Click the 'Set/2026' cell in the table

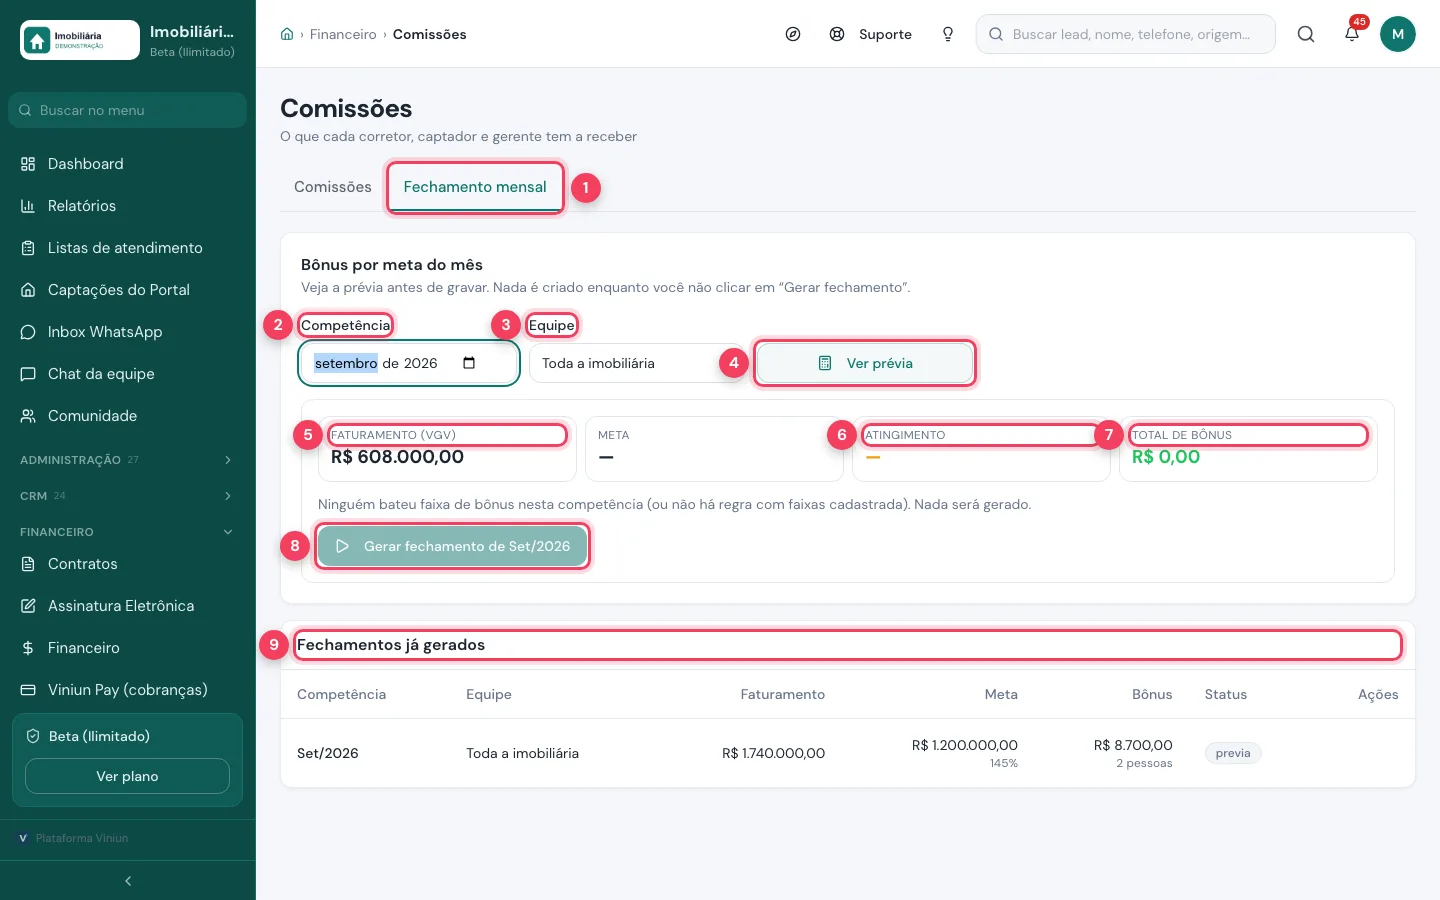(x=328, y=753)
